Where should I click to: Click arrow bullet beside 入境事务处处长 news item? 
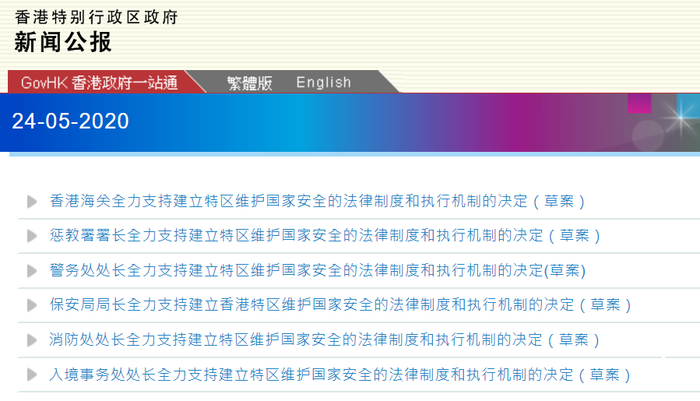click(x=32, y=375)
